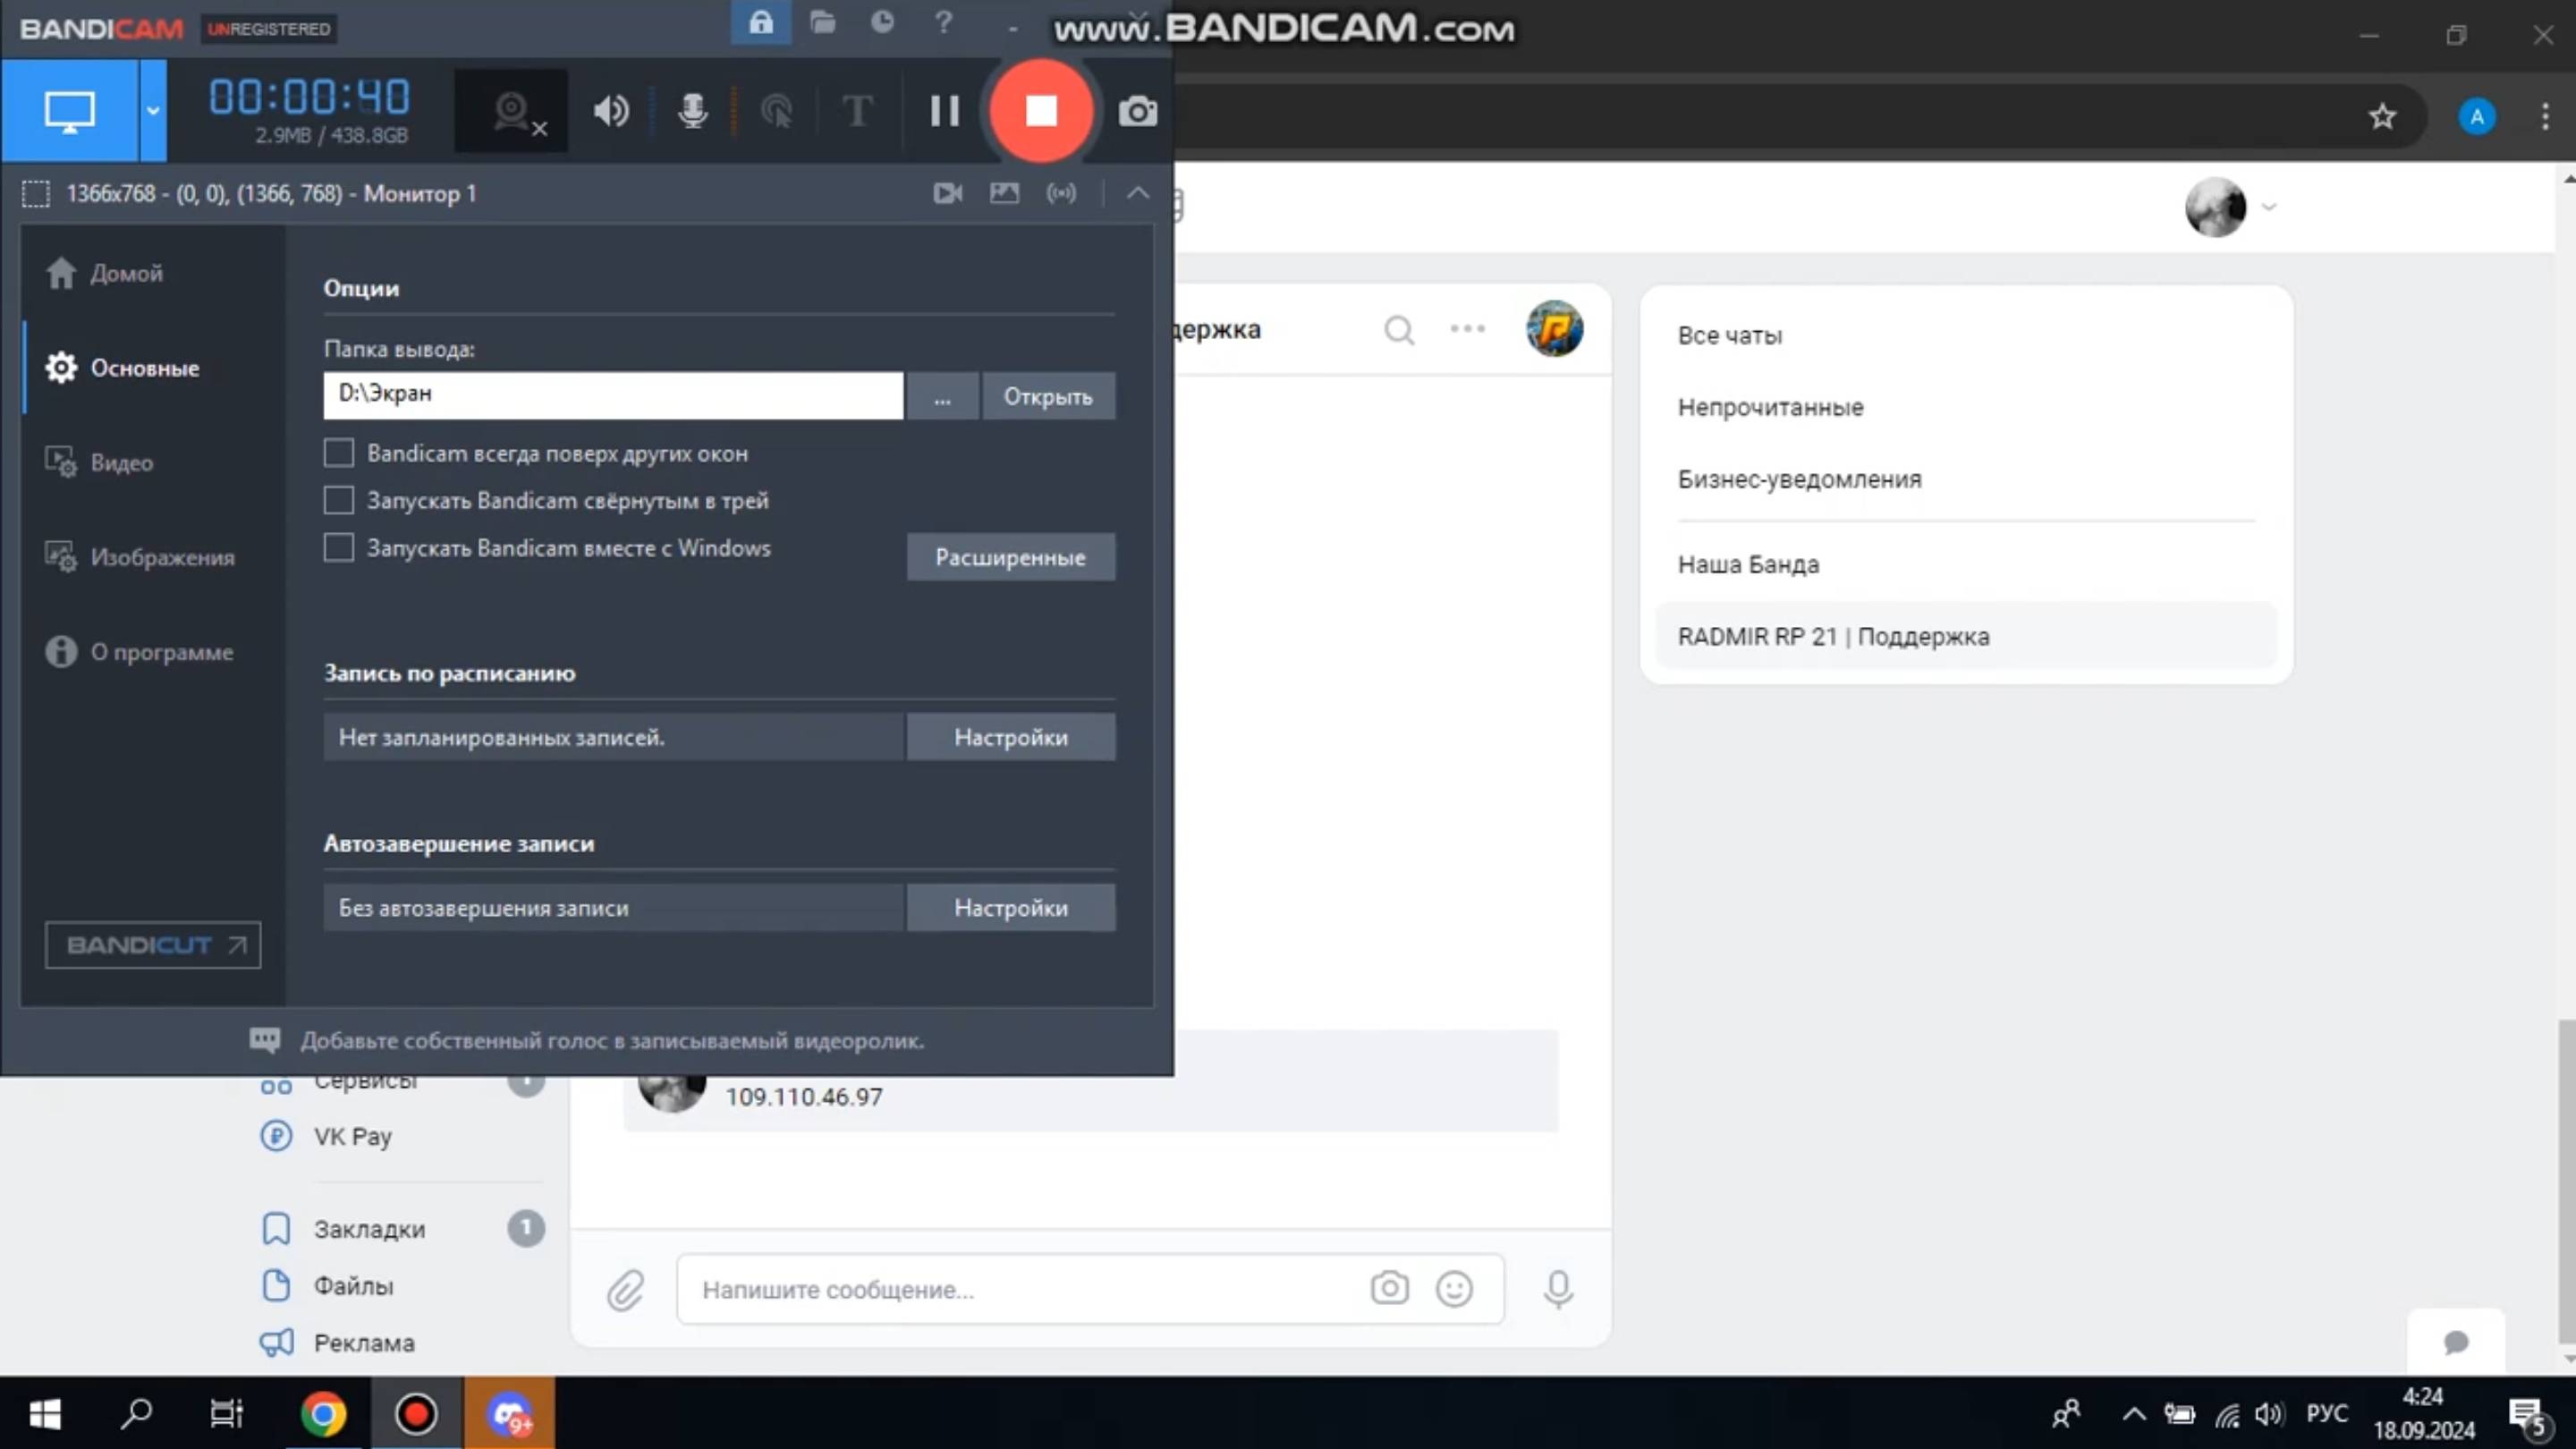Open the VK profile avatar
2576x1449 pixels.
(x=2215, y=207)
